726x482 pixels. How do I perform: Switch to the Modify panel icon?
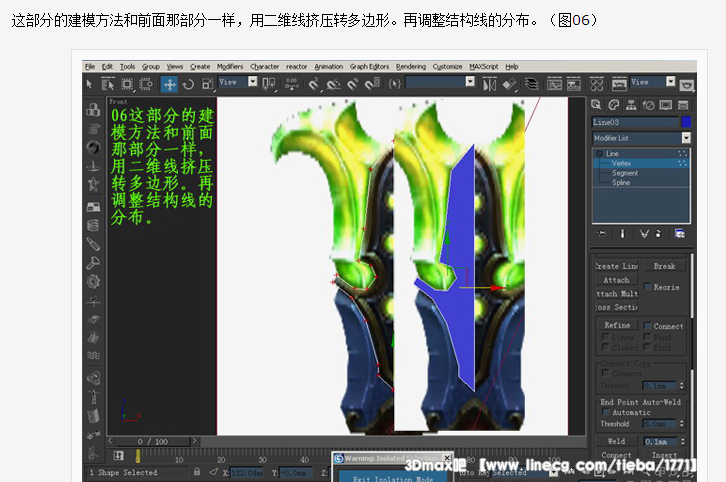614,105
